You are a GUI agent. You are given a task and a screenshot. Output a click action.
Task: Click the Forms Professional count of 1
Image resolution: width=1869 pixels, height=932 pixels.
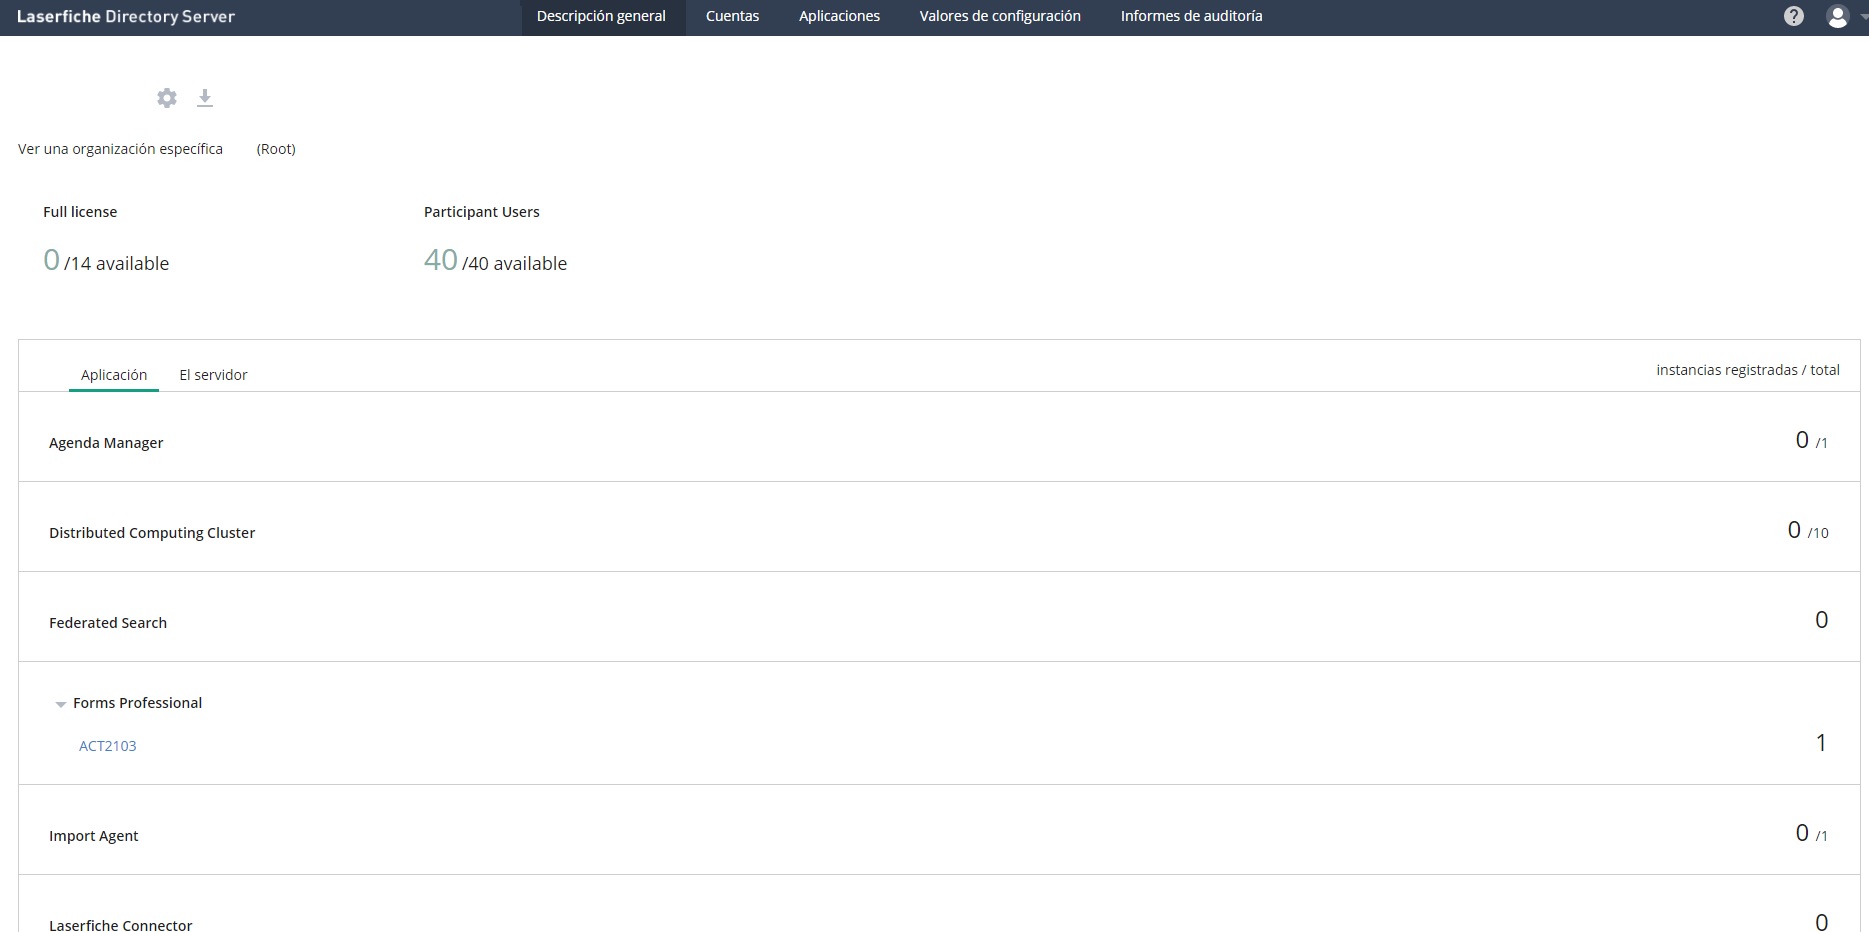click(1821, 743)
